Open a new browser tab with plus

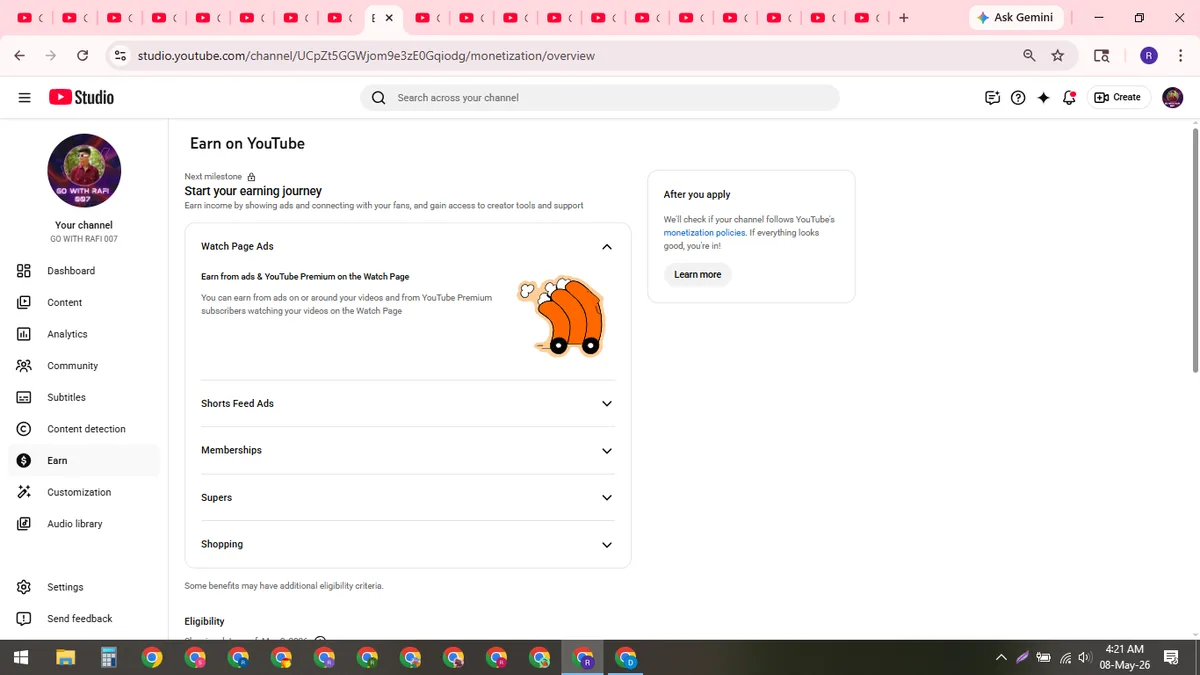coord(904,18)
